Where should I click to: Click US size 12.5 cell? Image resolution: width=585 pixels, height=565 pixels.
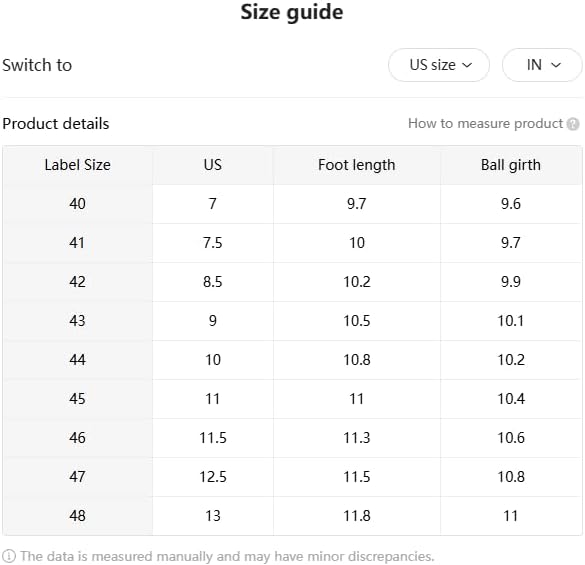[213, 477]
